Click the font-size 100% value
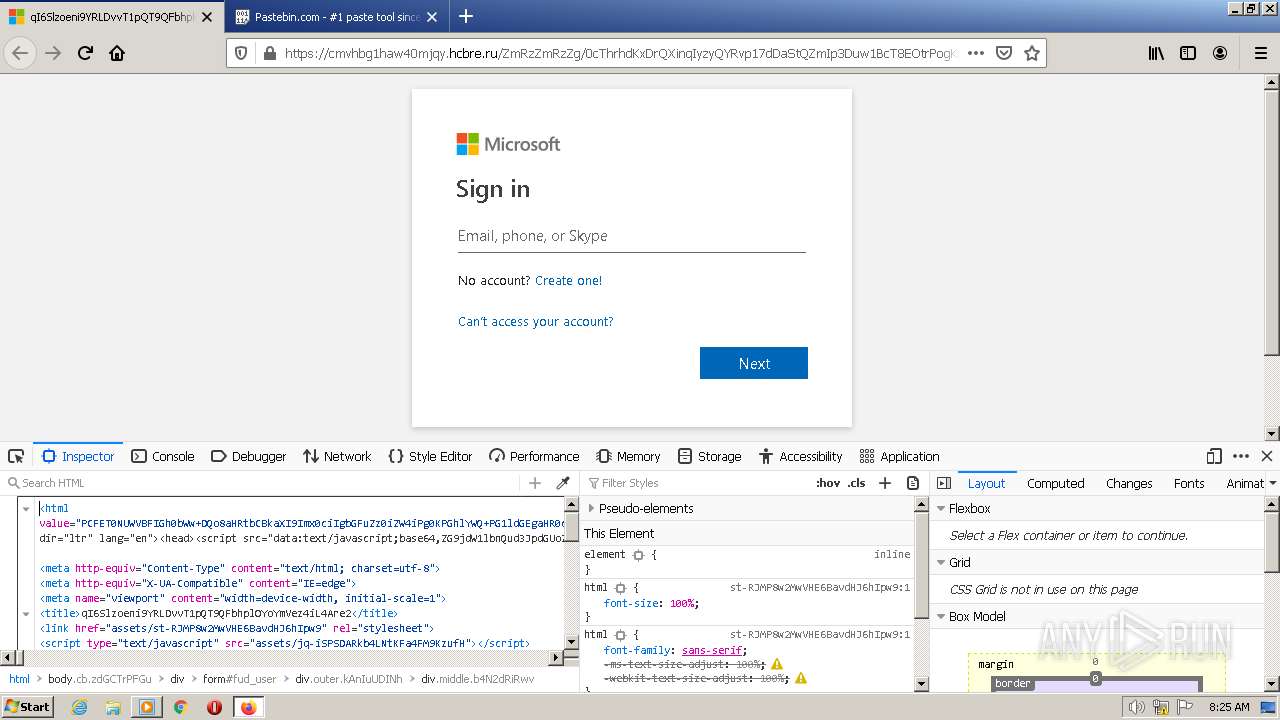The width and height of the screenshot is (1280, 720). coord(682,604)
